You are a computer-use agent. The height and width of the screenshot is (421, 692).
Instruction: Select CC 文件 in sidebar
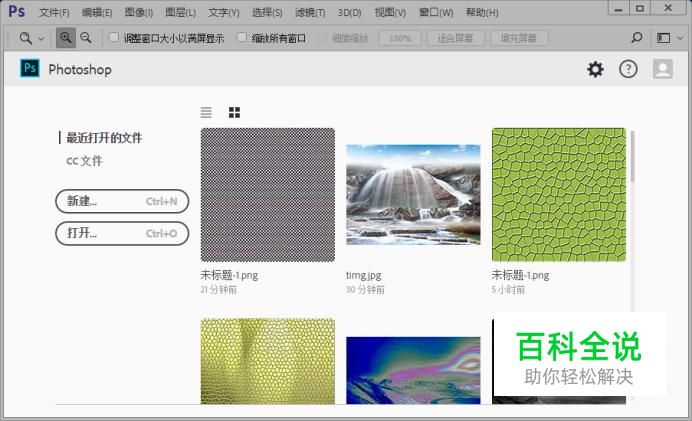pos(84,161)
